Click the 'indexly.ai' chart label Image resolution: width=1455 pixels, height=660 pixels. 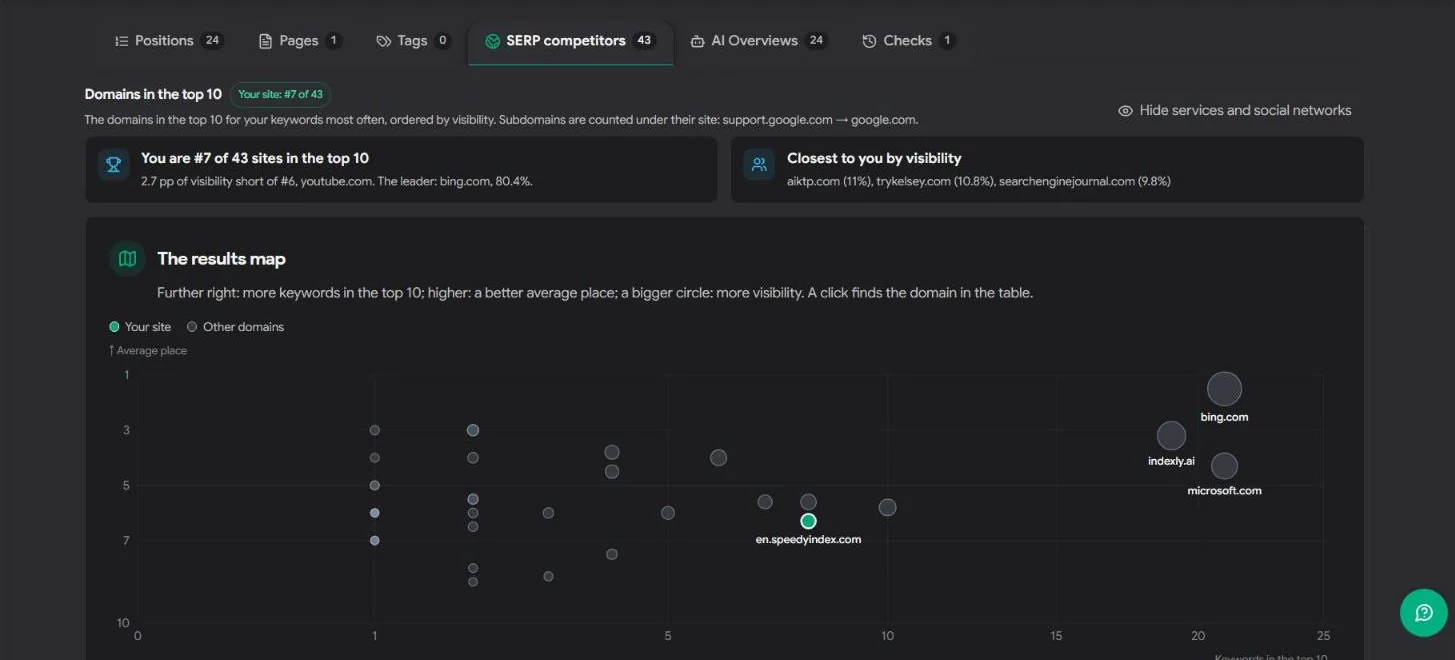[1171, 462]
